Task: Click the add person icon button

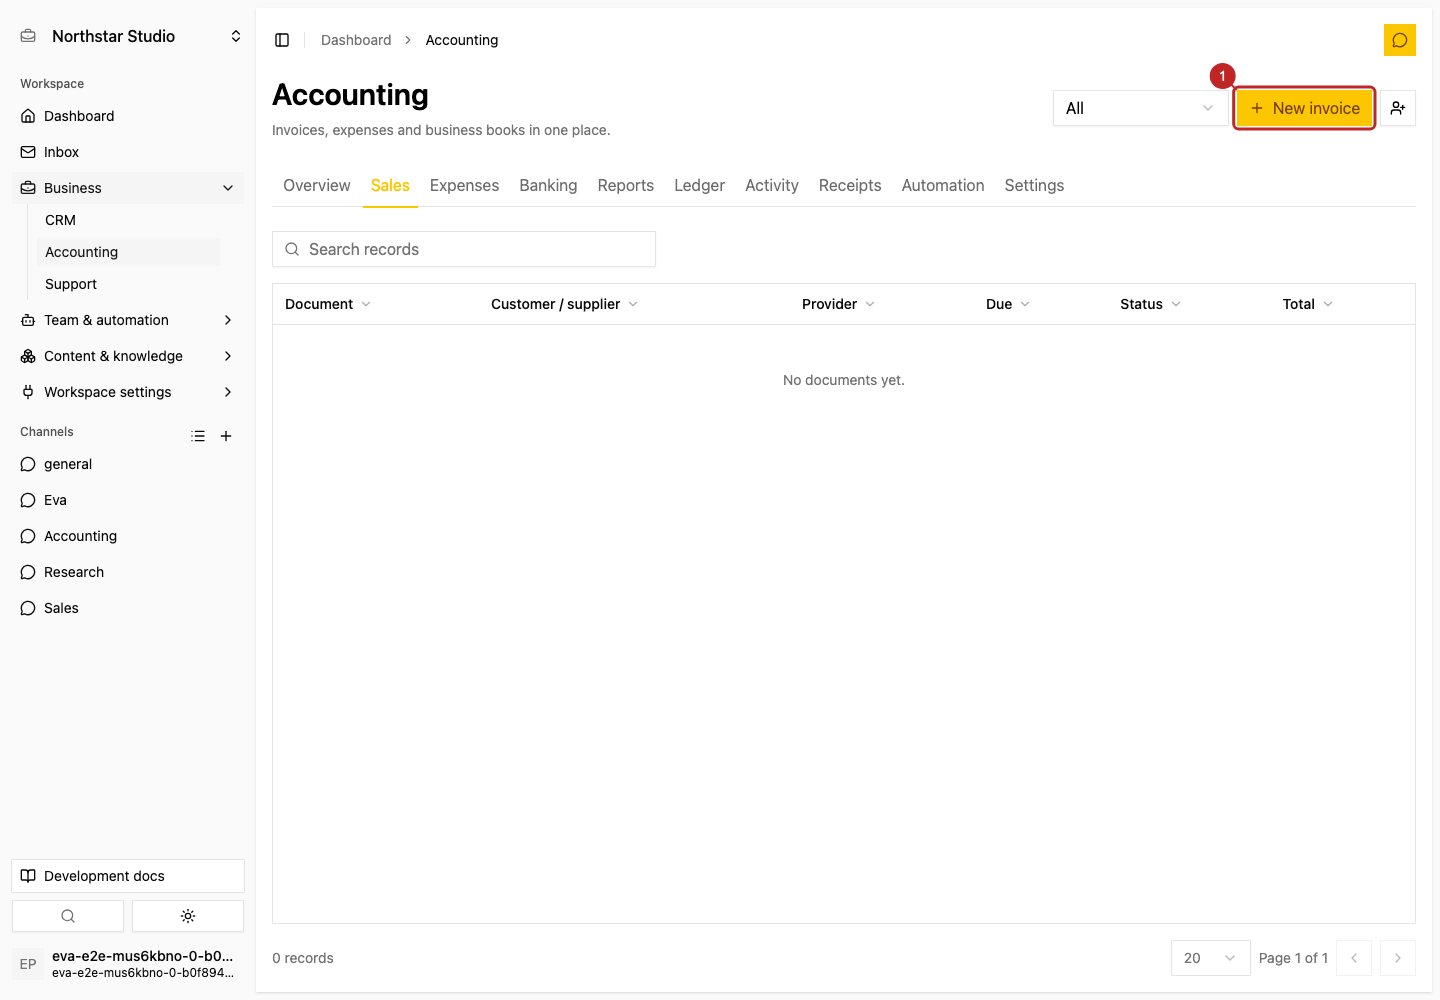Action: (x=1398, y=108)
